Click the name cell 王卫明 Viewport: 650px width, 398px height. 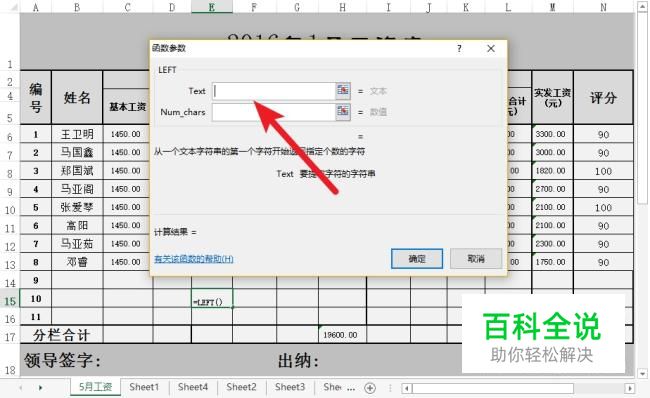(x=77, y=134)
